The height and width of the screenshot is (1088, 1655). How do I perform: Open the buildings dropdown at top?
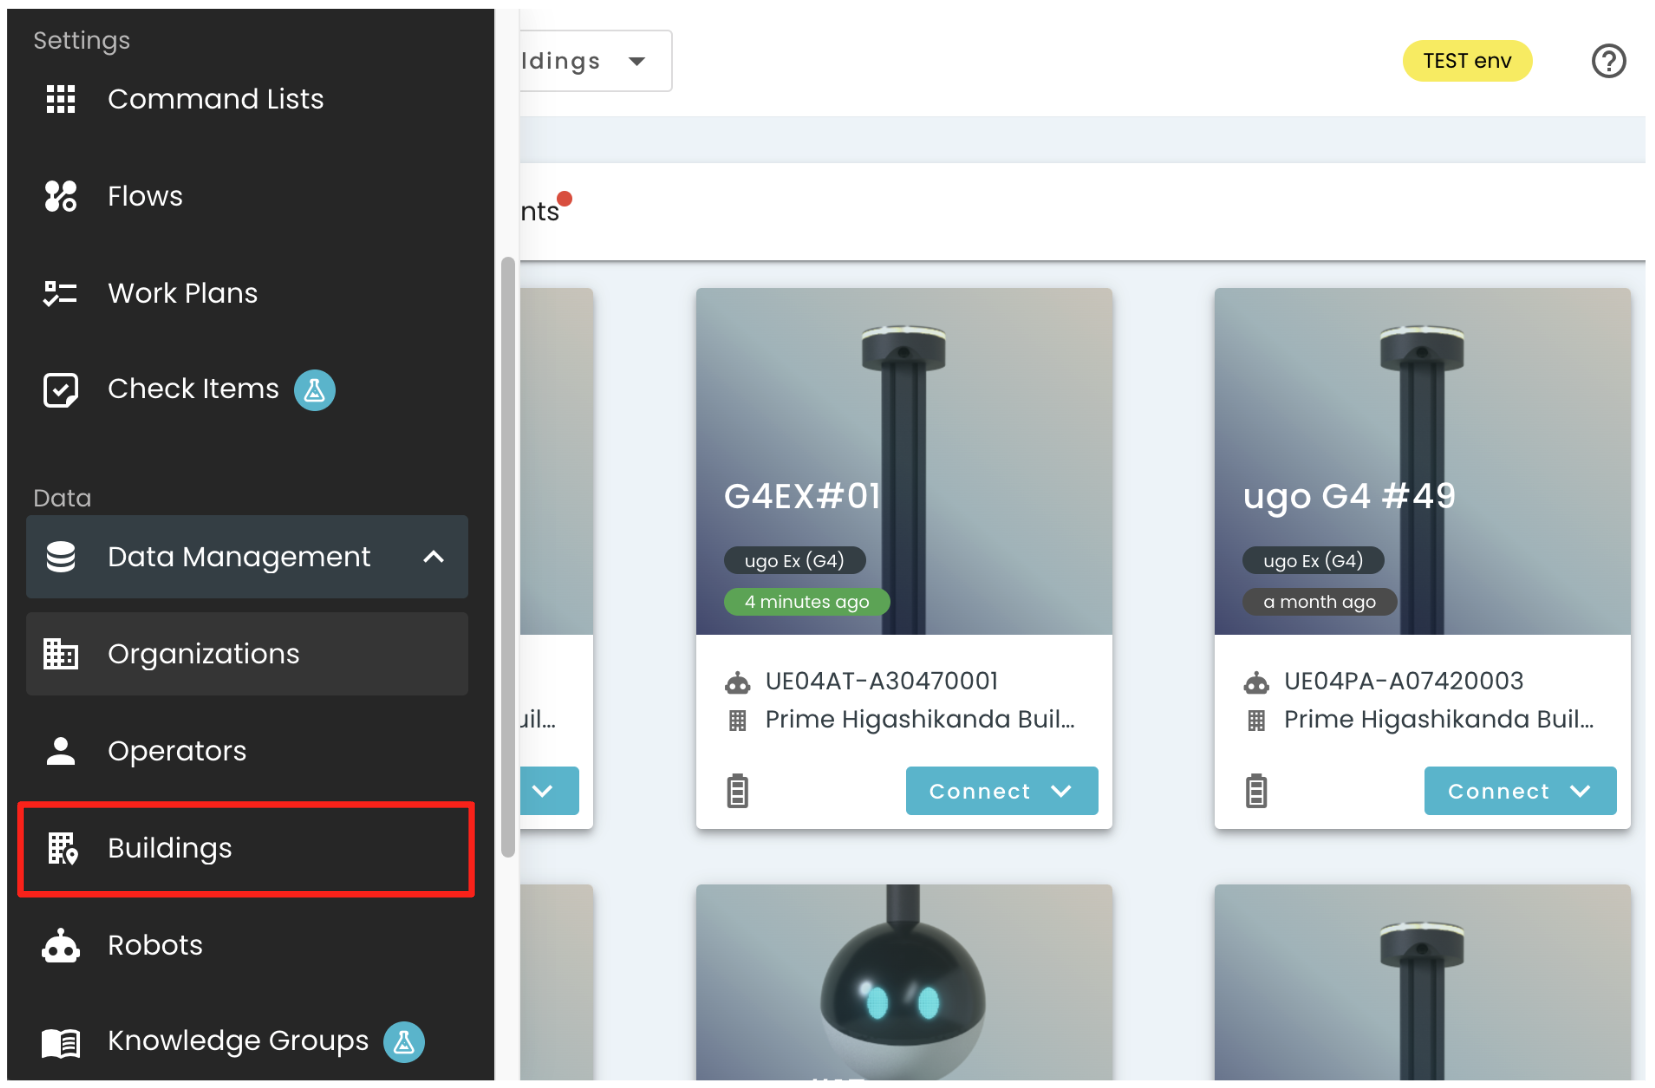click(595, 61)
